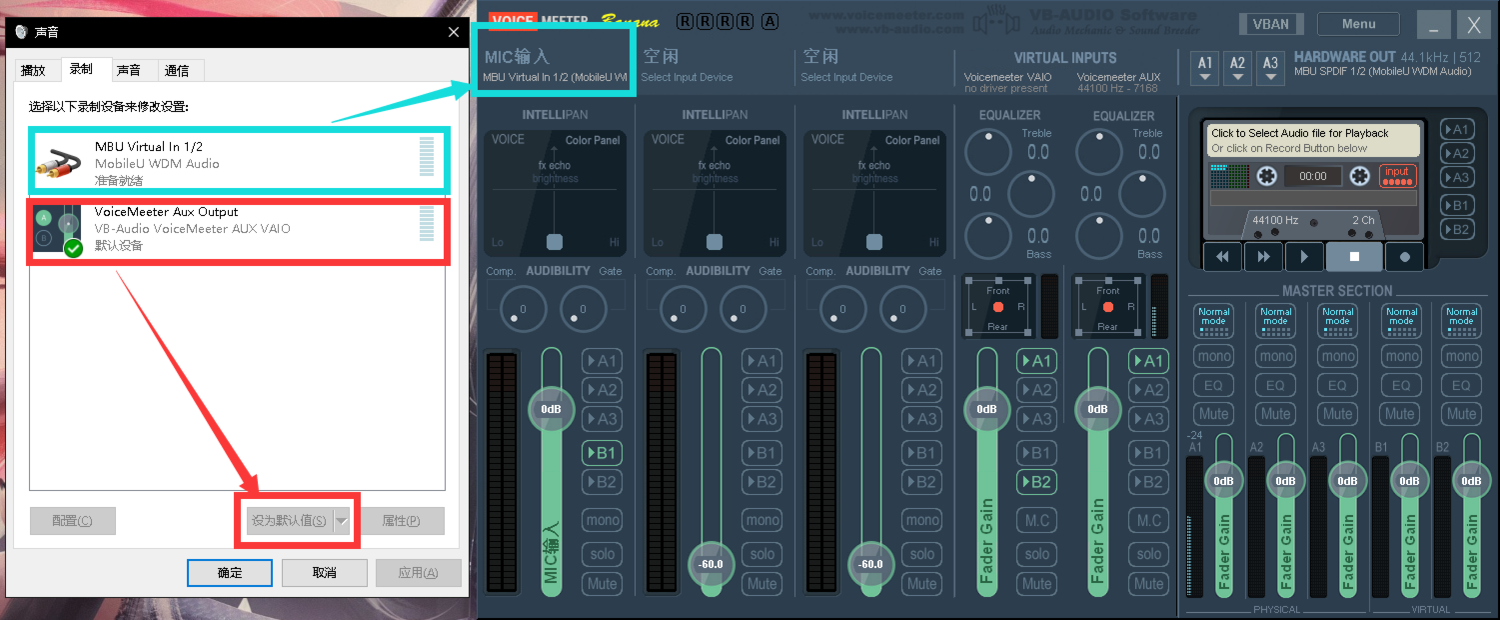Click the VoiceMeeter Aux Output device icon
Image resolution: width=1500 pixels, height=620 pixels.
pos(58,231)
